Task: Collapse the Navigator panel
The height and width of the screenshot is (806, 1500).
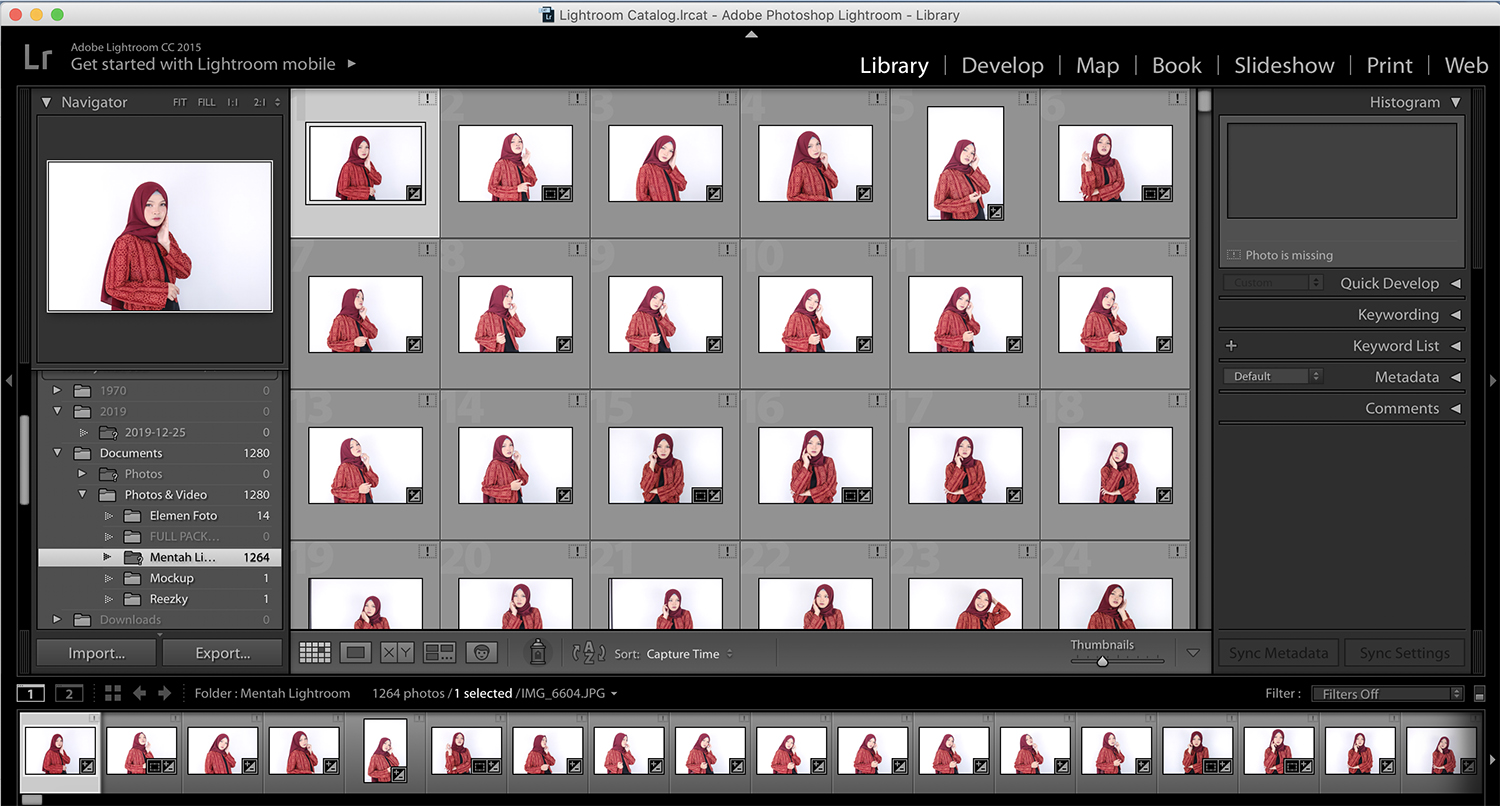Action: pos(46,102)
